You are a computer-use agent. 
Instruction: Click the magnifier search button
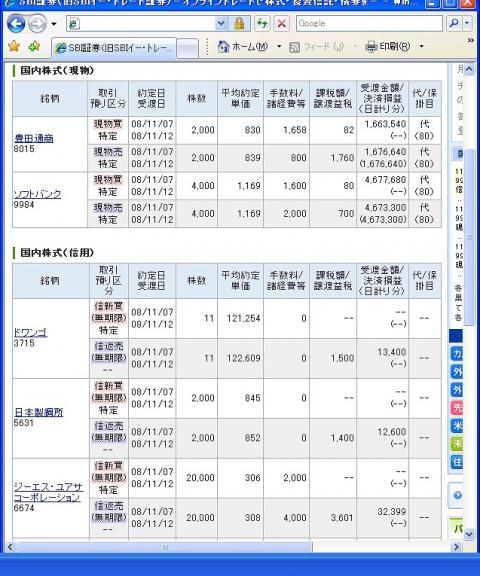[x=454, y=24]
